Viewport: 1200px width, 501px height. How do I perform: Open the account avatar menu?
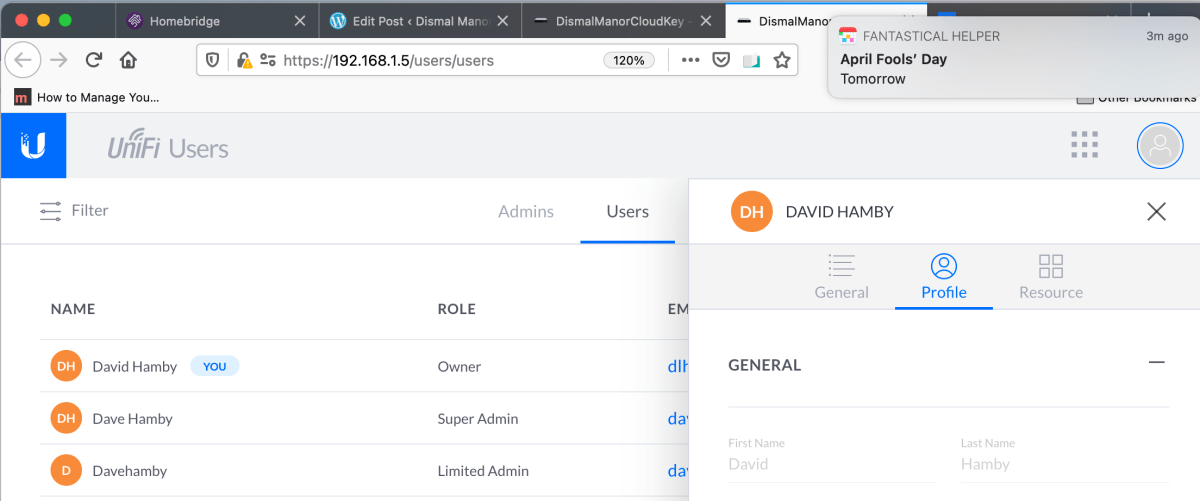(1160, 146)
